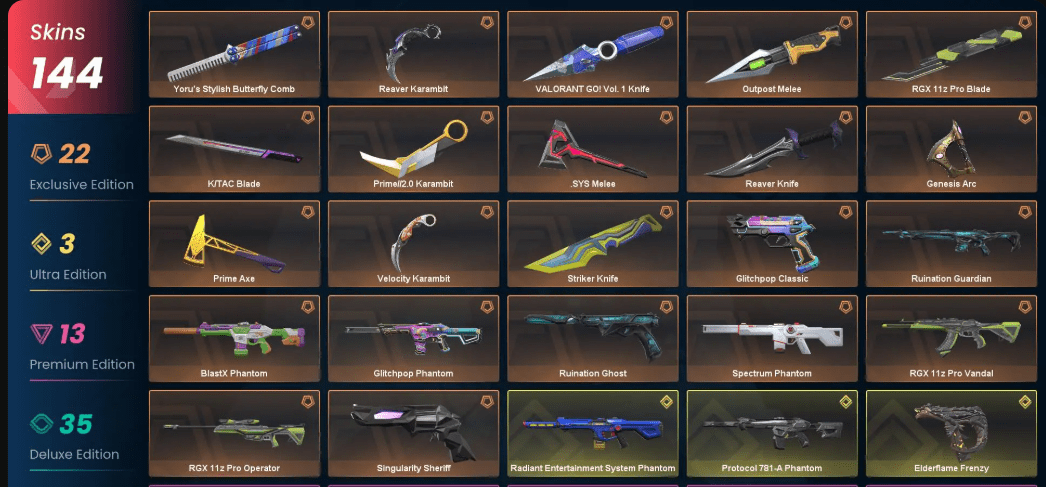Select the Premium Edition label

[82, 364]
